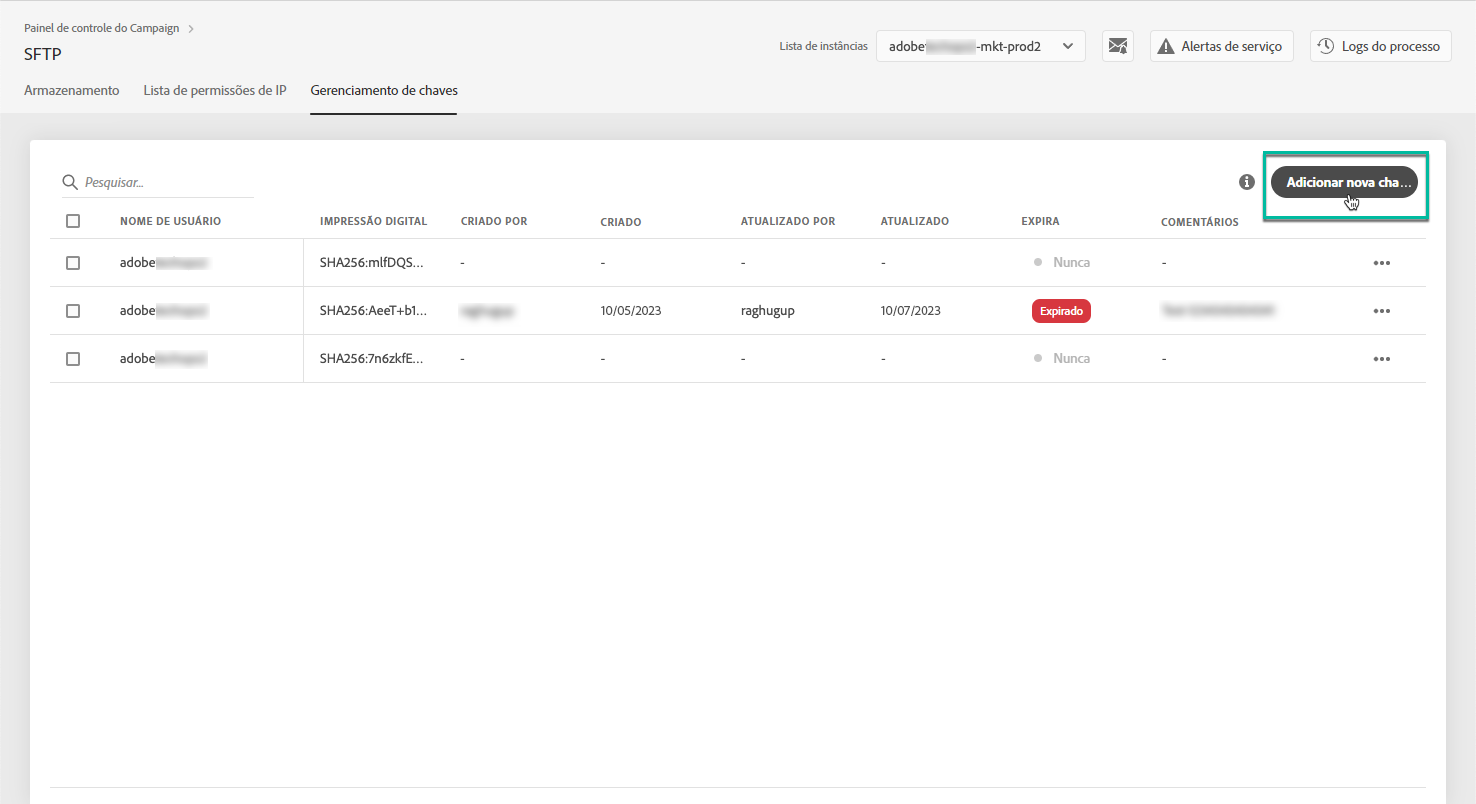Image resolution: width=1476 pixels, height=804 pixels.
Task: Check the SHA256:7n6zkfE row checkbox
Action: pos(73,359)
